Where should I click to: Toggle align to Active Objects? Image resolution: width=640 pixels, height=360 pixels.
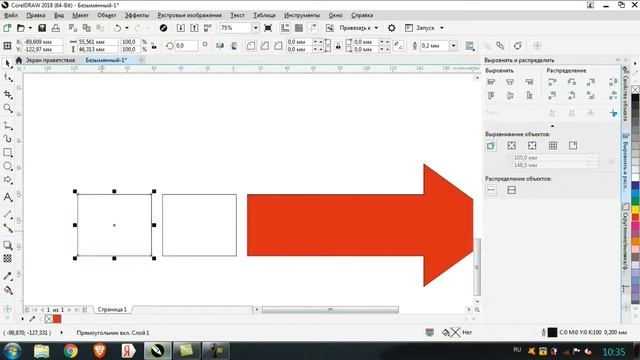[x=491, y=146]
